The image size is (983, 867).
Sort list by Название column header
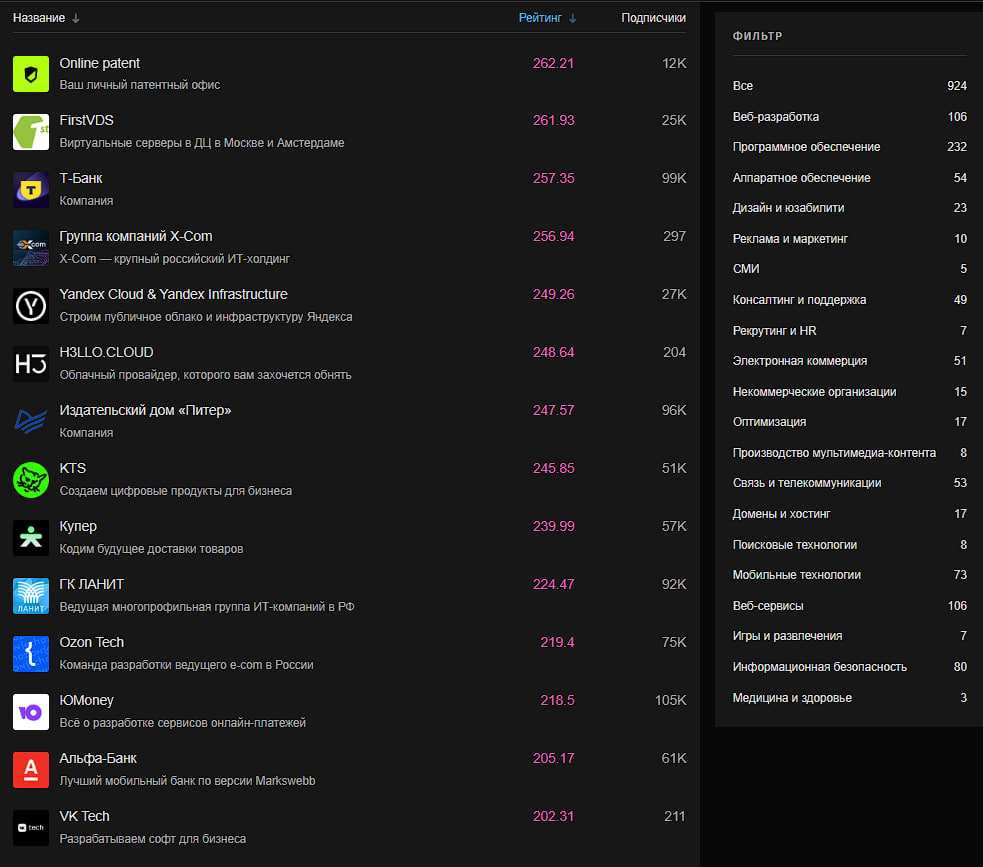tap(39, 18)
